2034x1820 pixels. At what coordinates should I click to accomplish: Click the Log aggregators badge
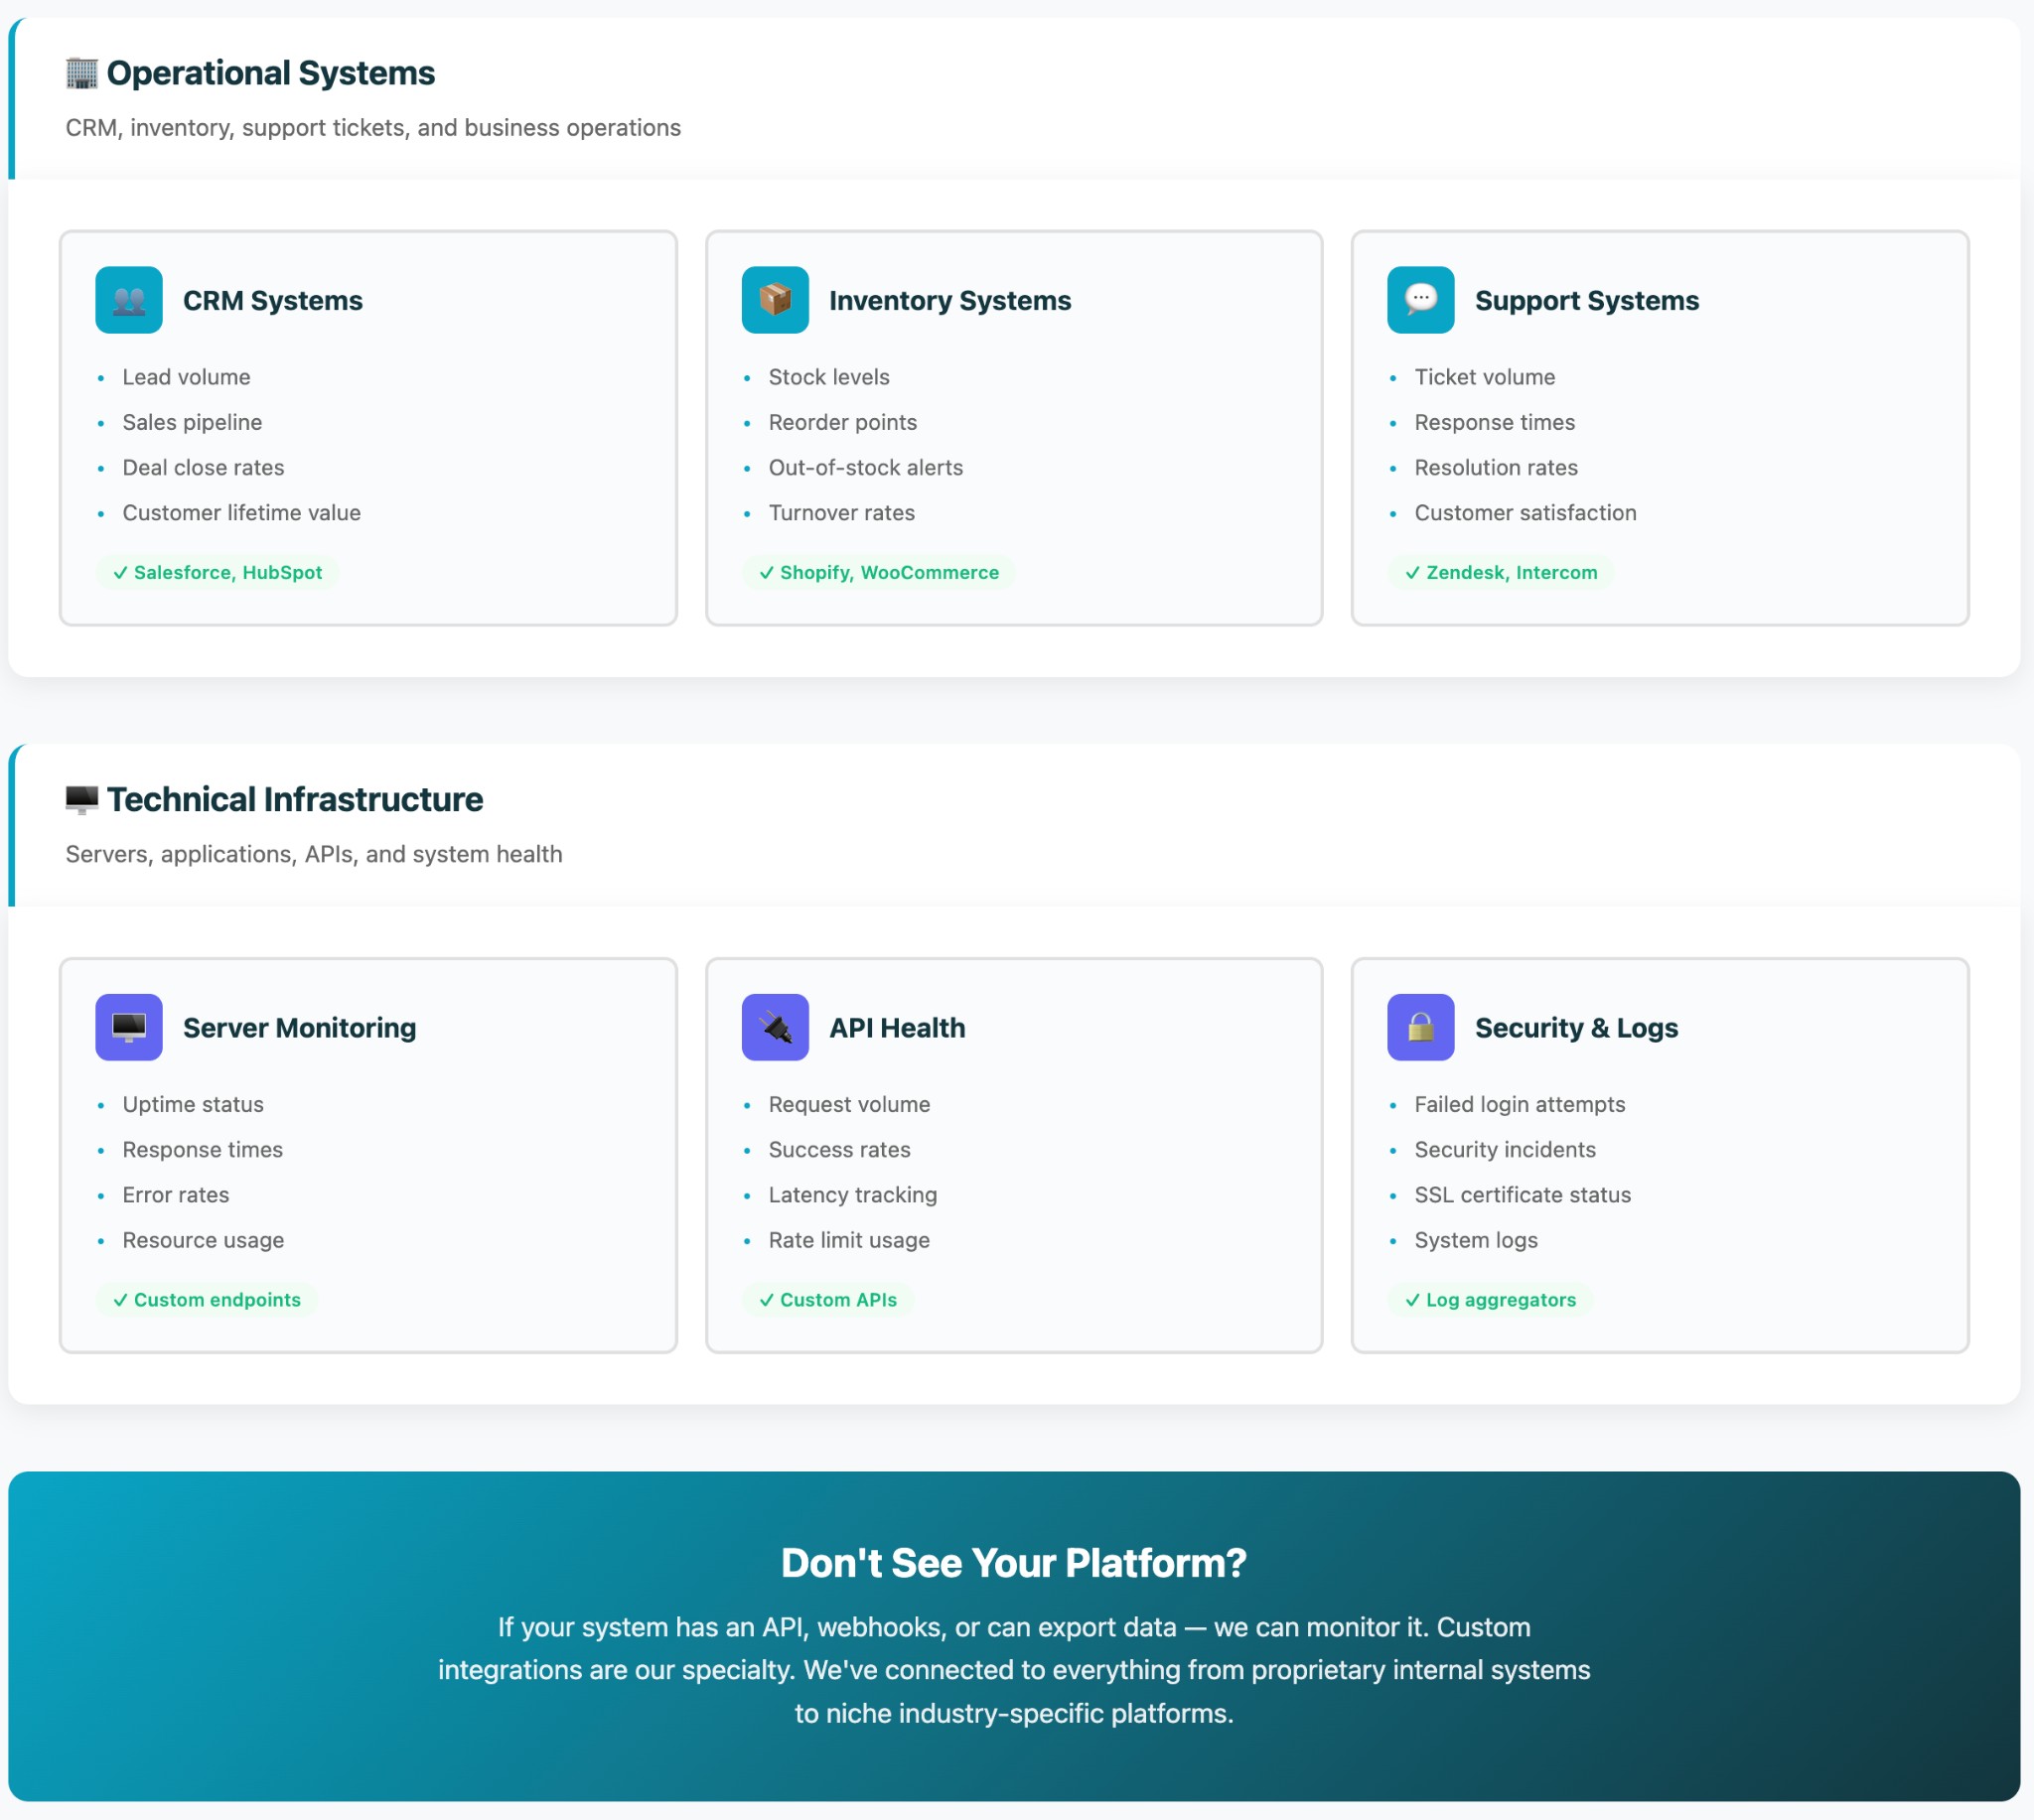1490,1299
